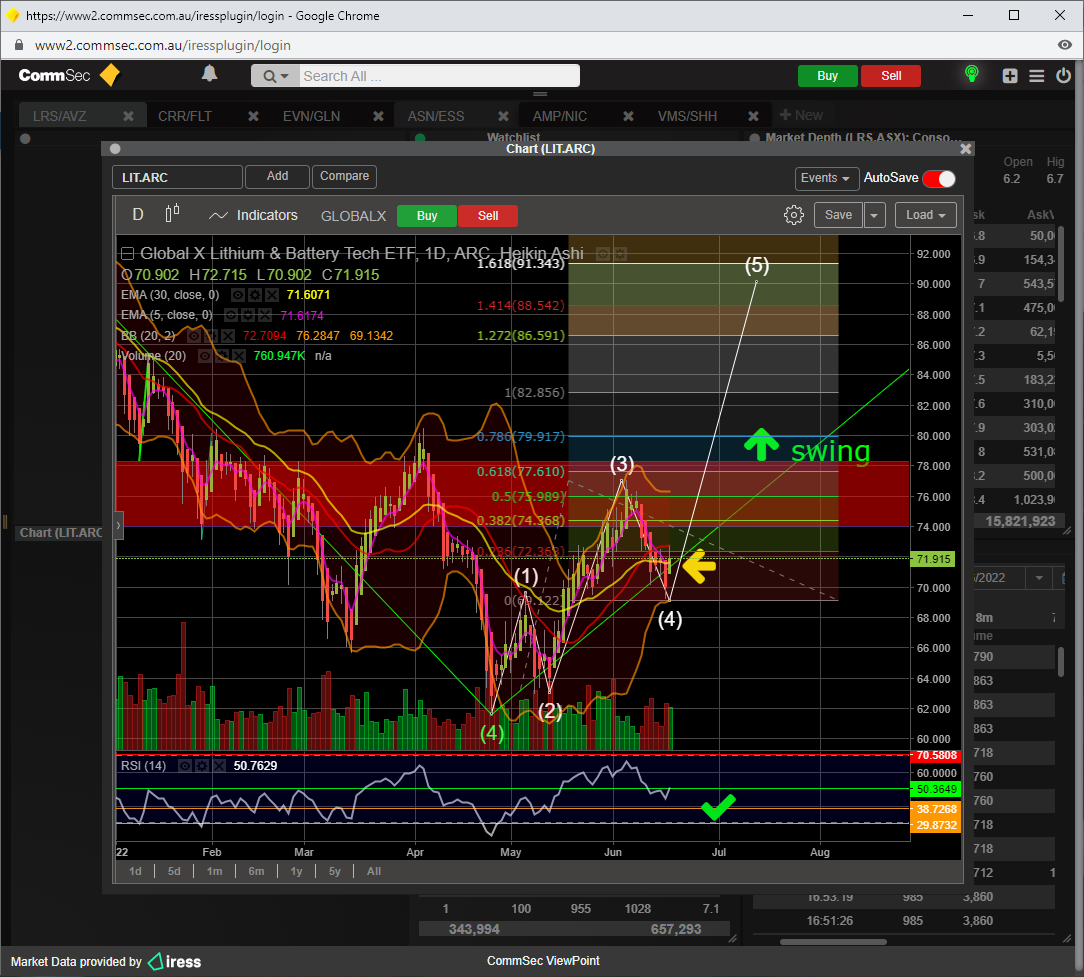The width and height of the screenshot is (1084, 977).
Task: Remove the RSI (14) indicator
Action: [x=218, y=766]
